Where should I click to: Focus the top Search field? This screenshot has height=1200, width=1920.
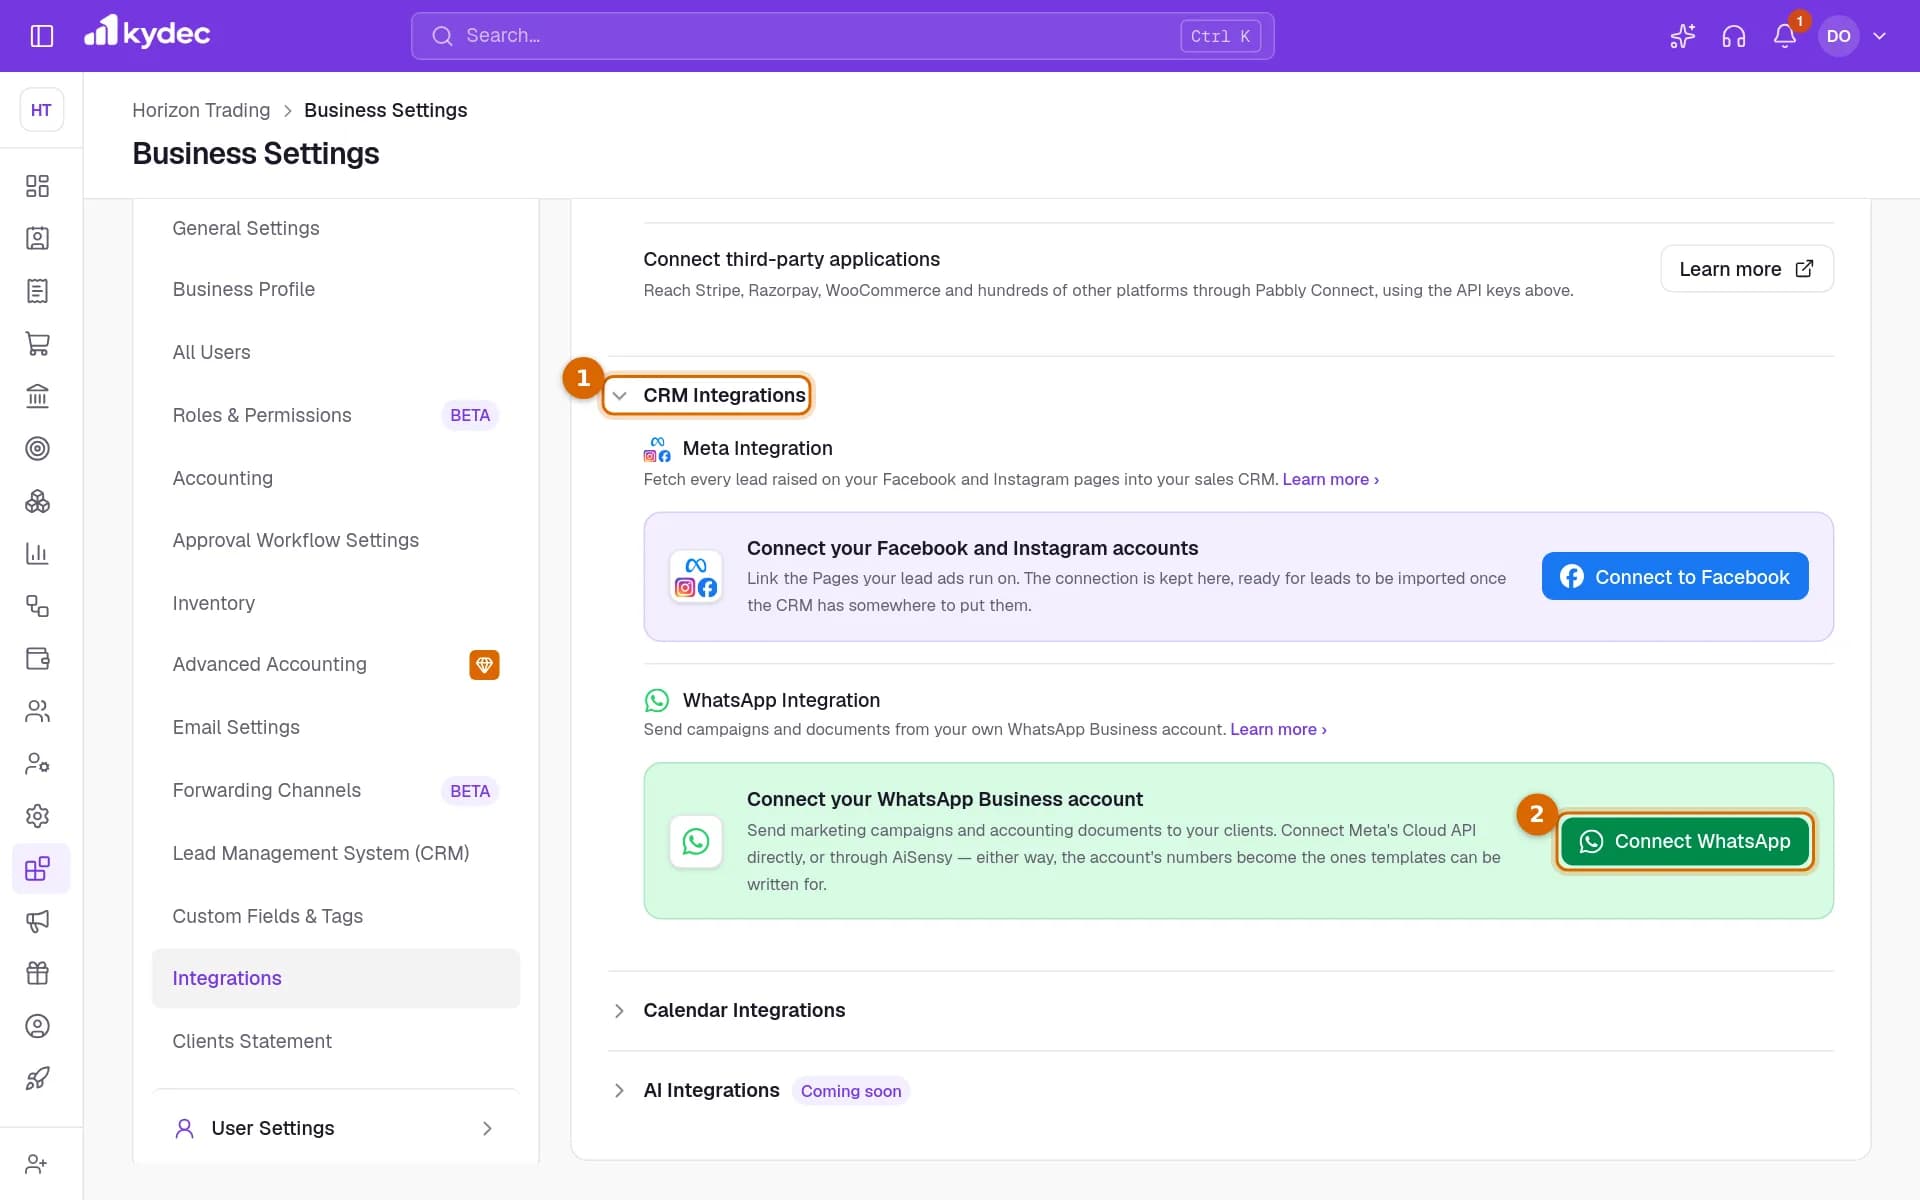tap(842, 36)
